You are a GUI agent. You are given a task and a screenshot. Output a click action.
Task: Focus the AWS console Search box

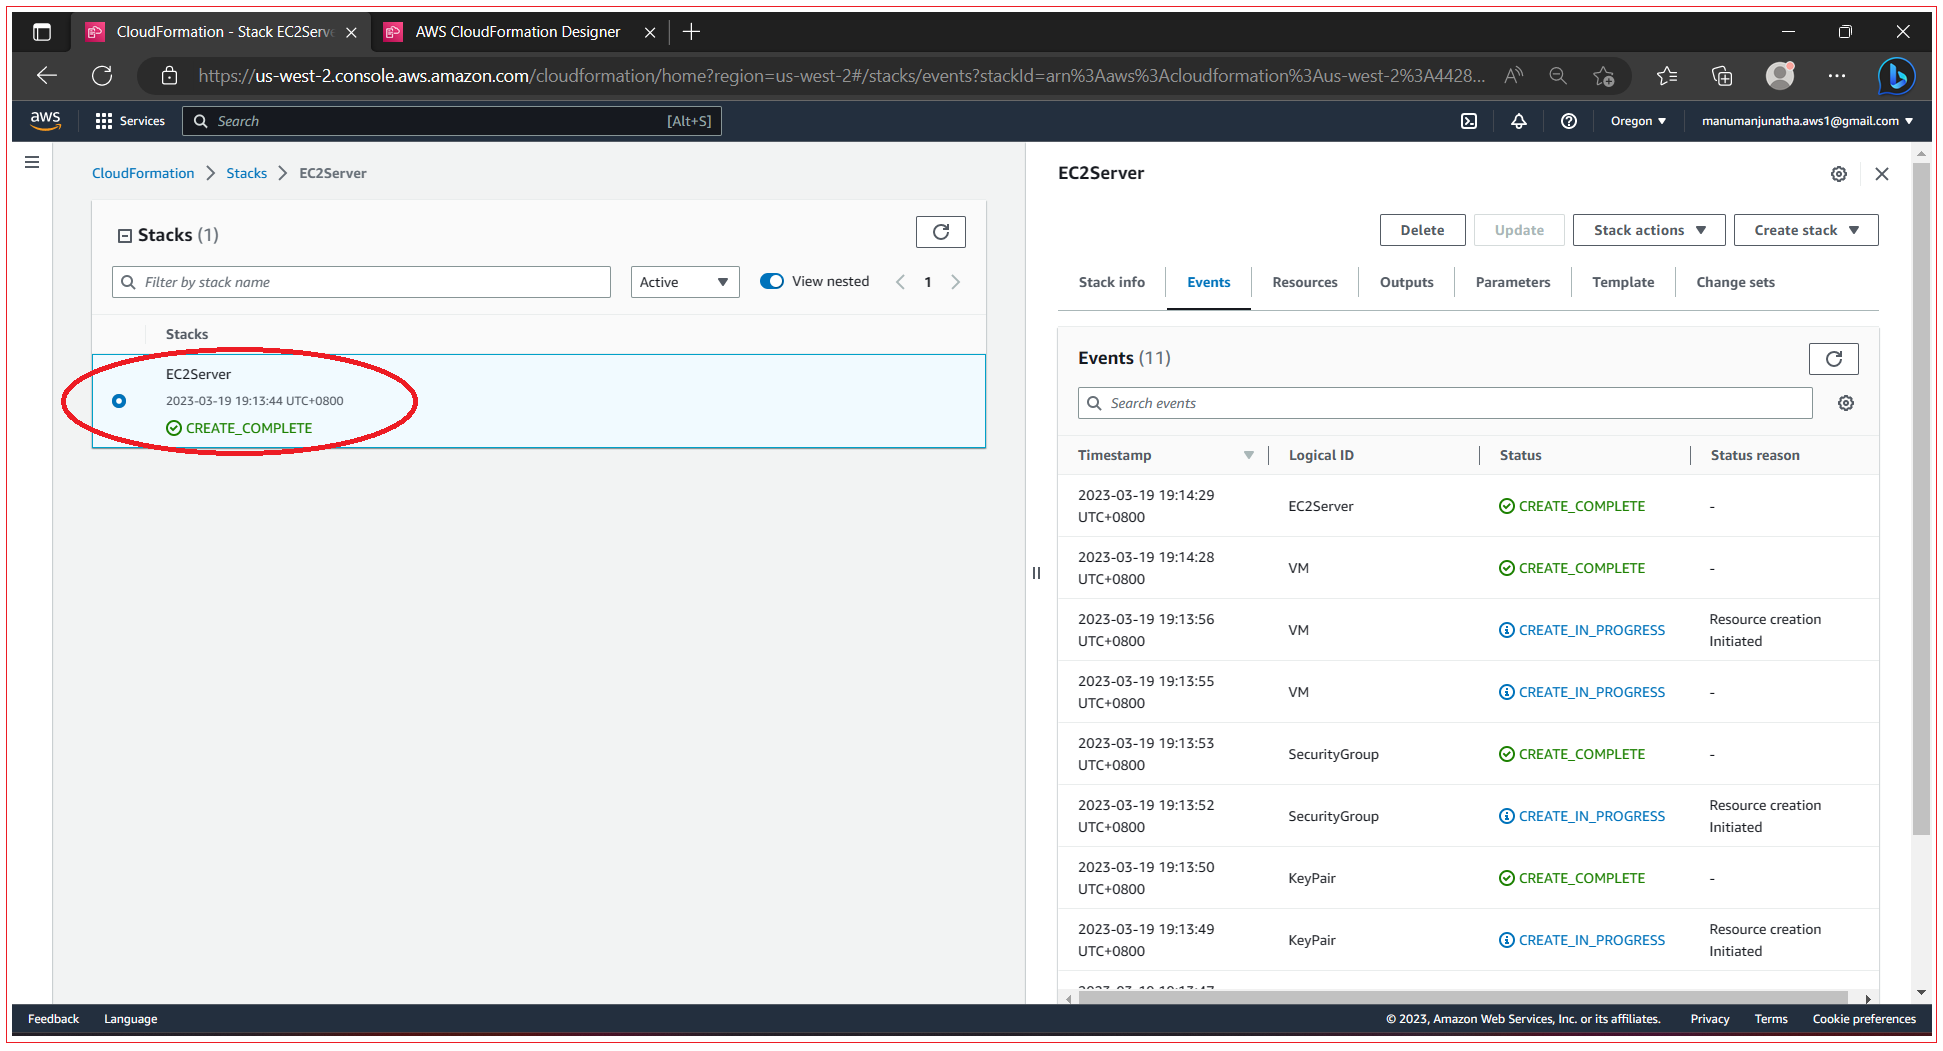pyautogui.click(x=451, y=121)
